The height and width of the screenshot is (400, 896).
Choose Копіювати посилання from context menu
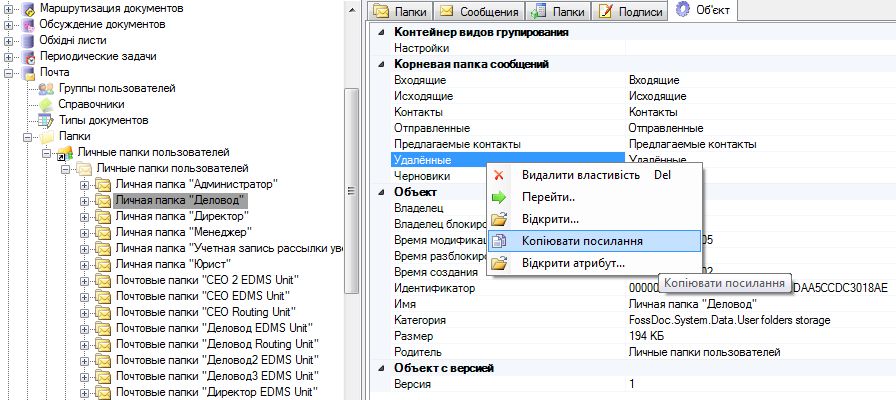(x=581, y=241)
